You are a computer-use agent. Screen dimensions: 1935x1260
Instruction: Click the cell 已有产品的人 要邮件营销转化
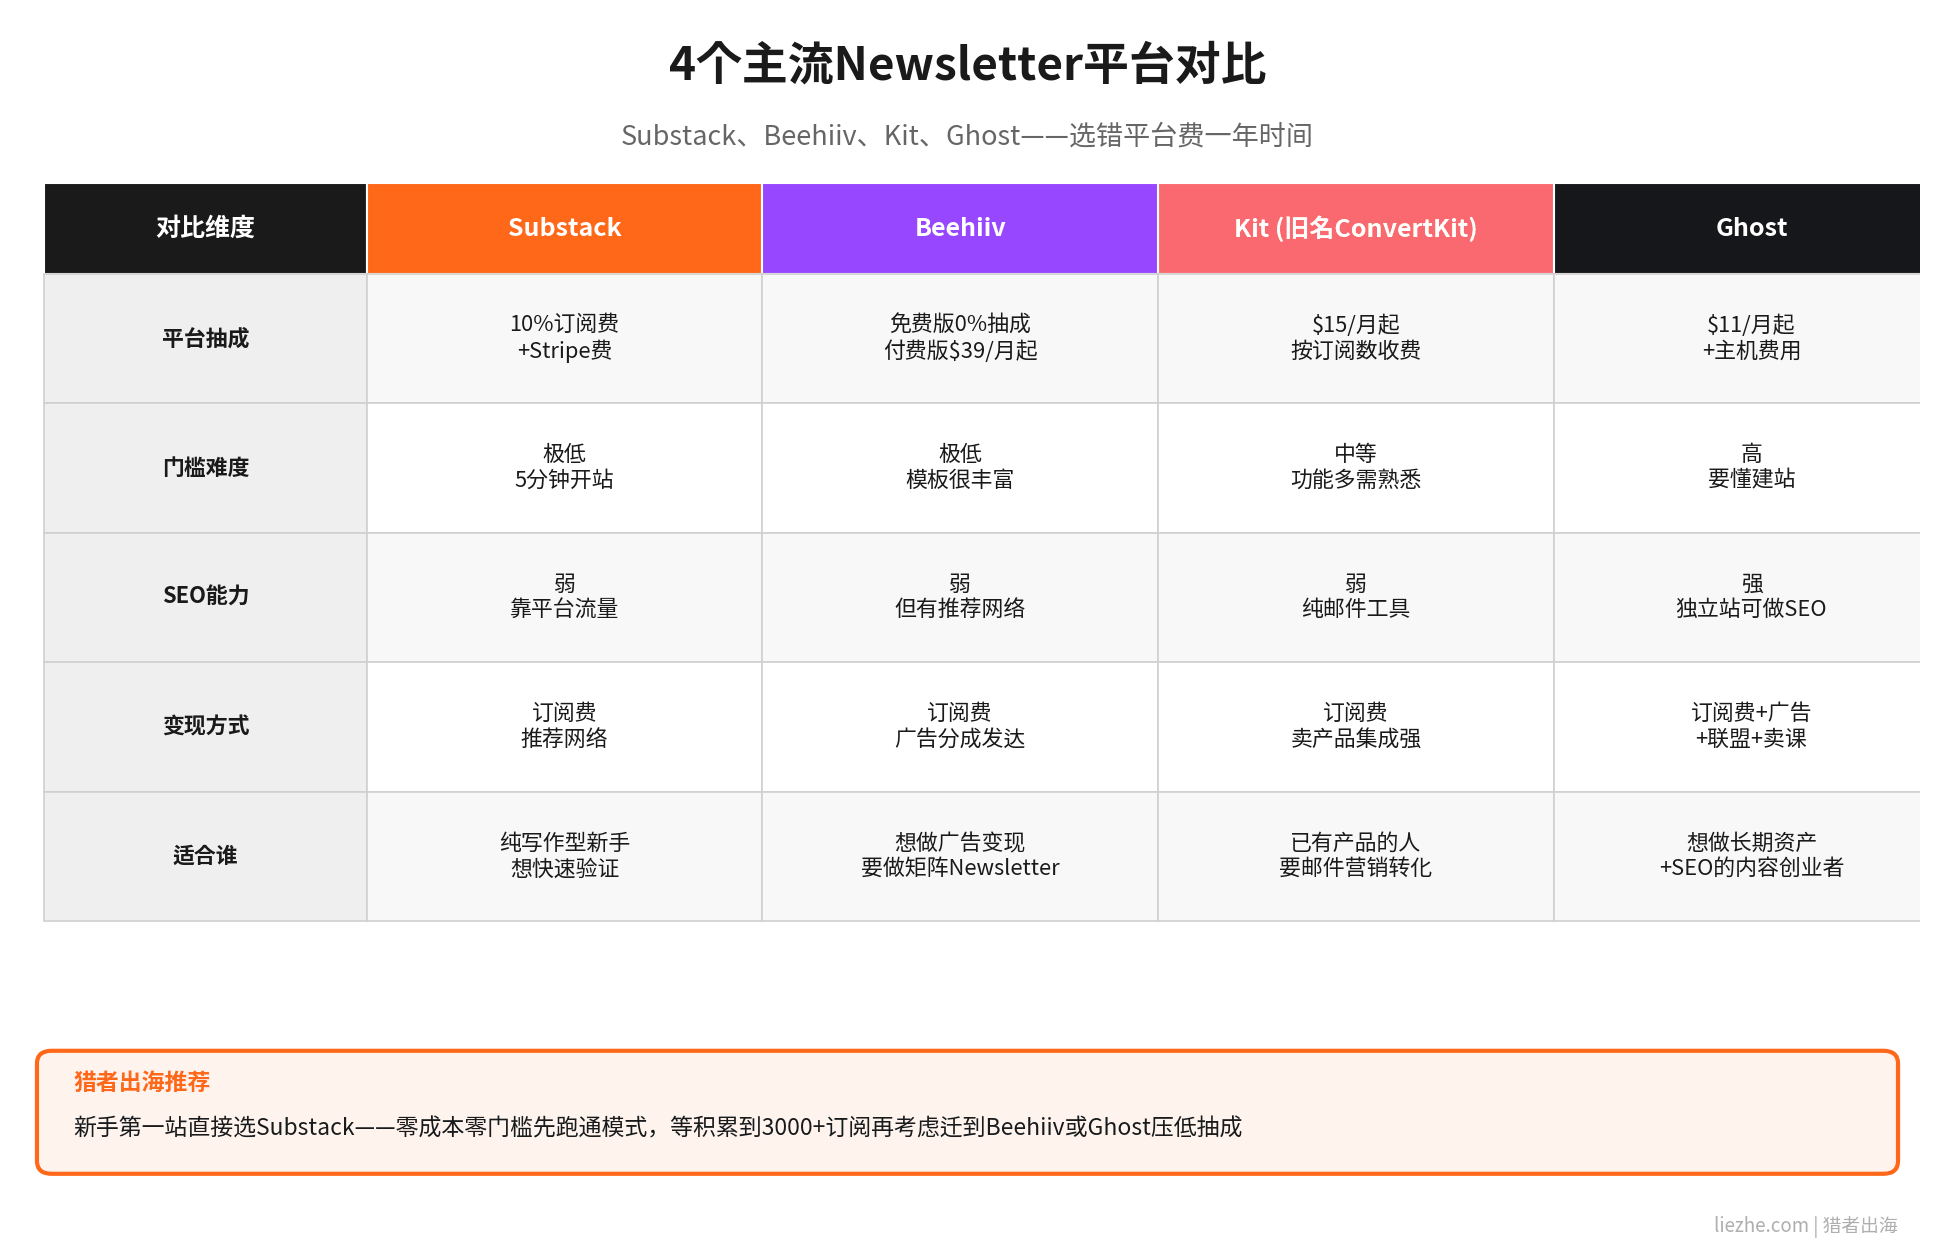click(1355, 856)
